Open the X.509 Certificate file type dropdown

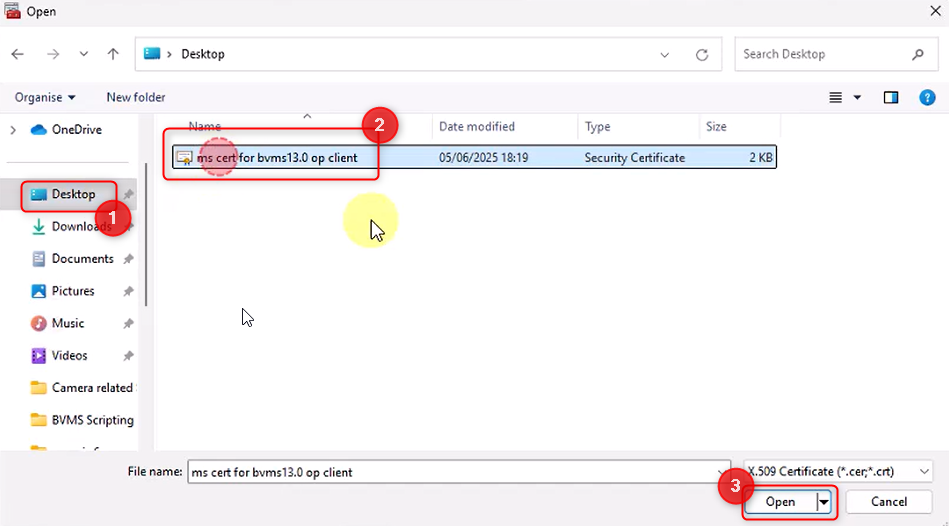pos(838,471)
